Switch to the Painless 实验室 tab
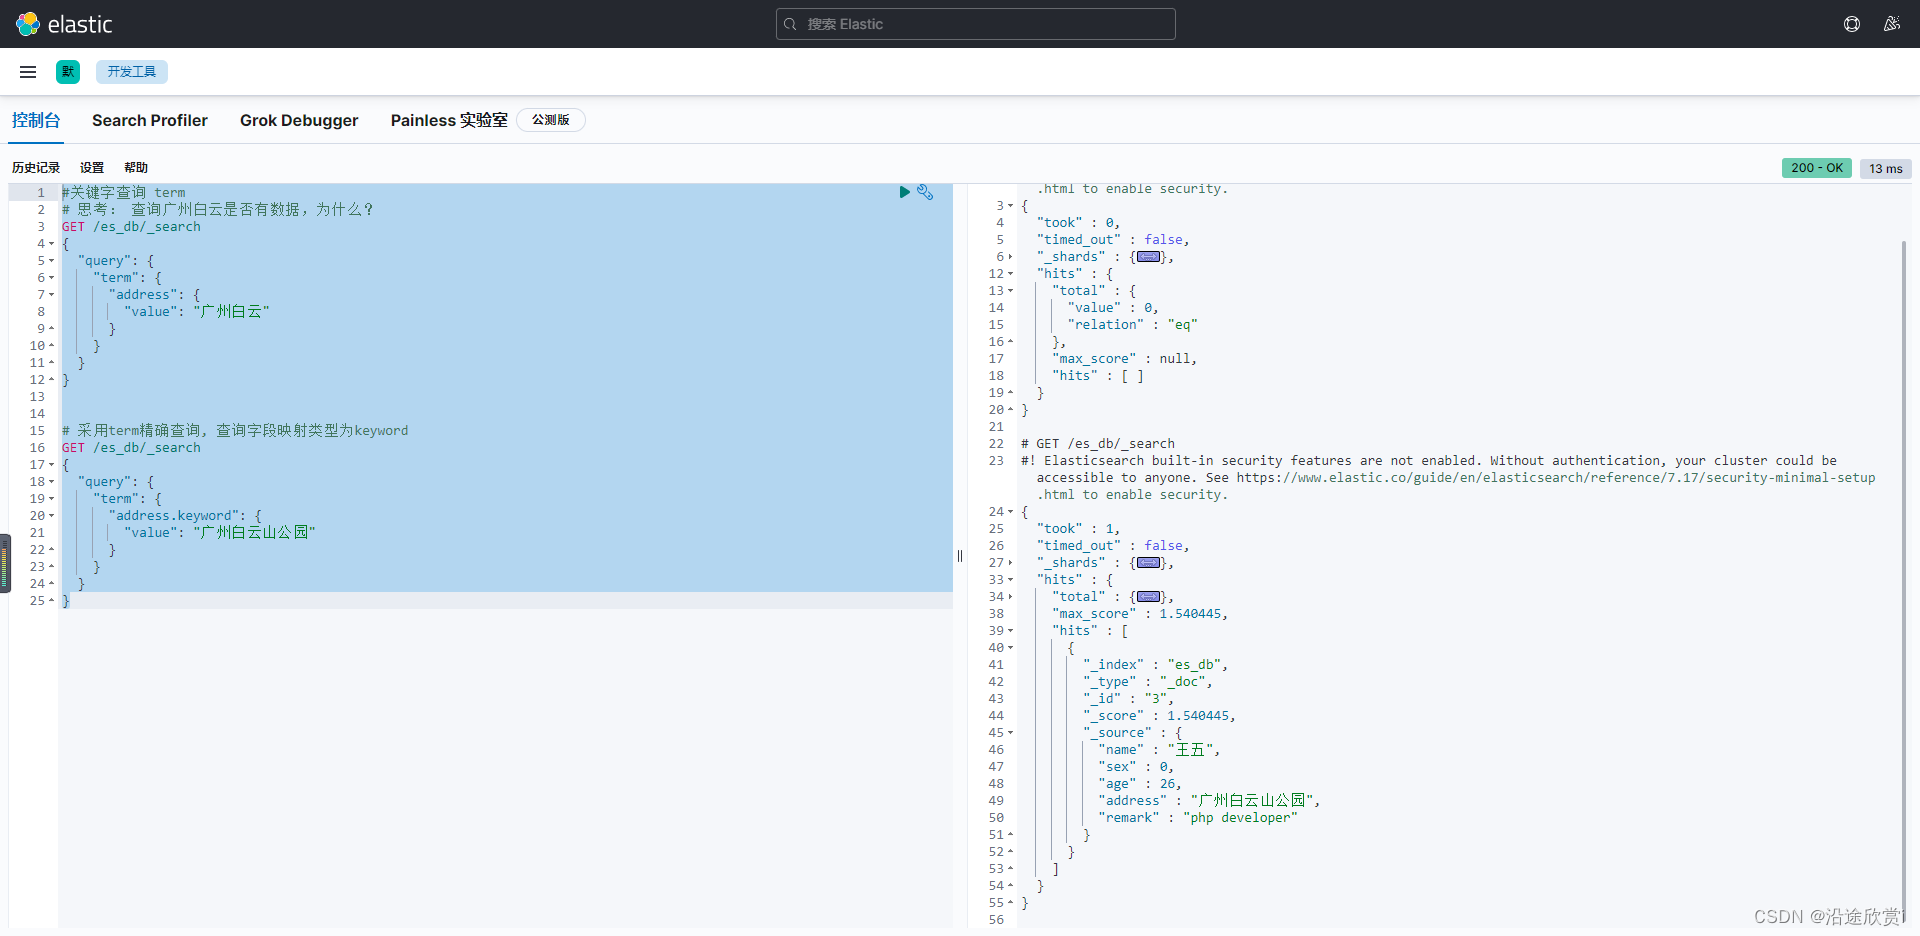Viewport: 1920px width, 936px height. pos(449,120)
